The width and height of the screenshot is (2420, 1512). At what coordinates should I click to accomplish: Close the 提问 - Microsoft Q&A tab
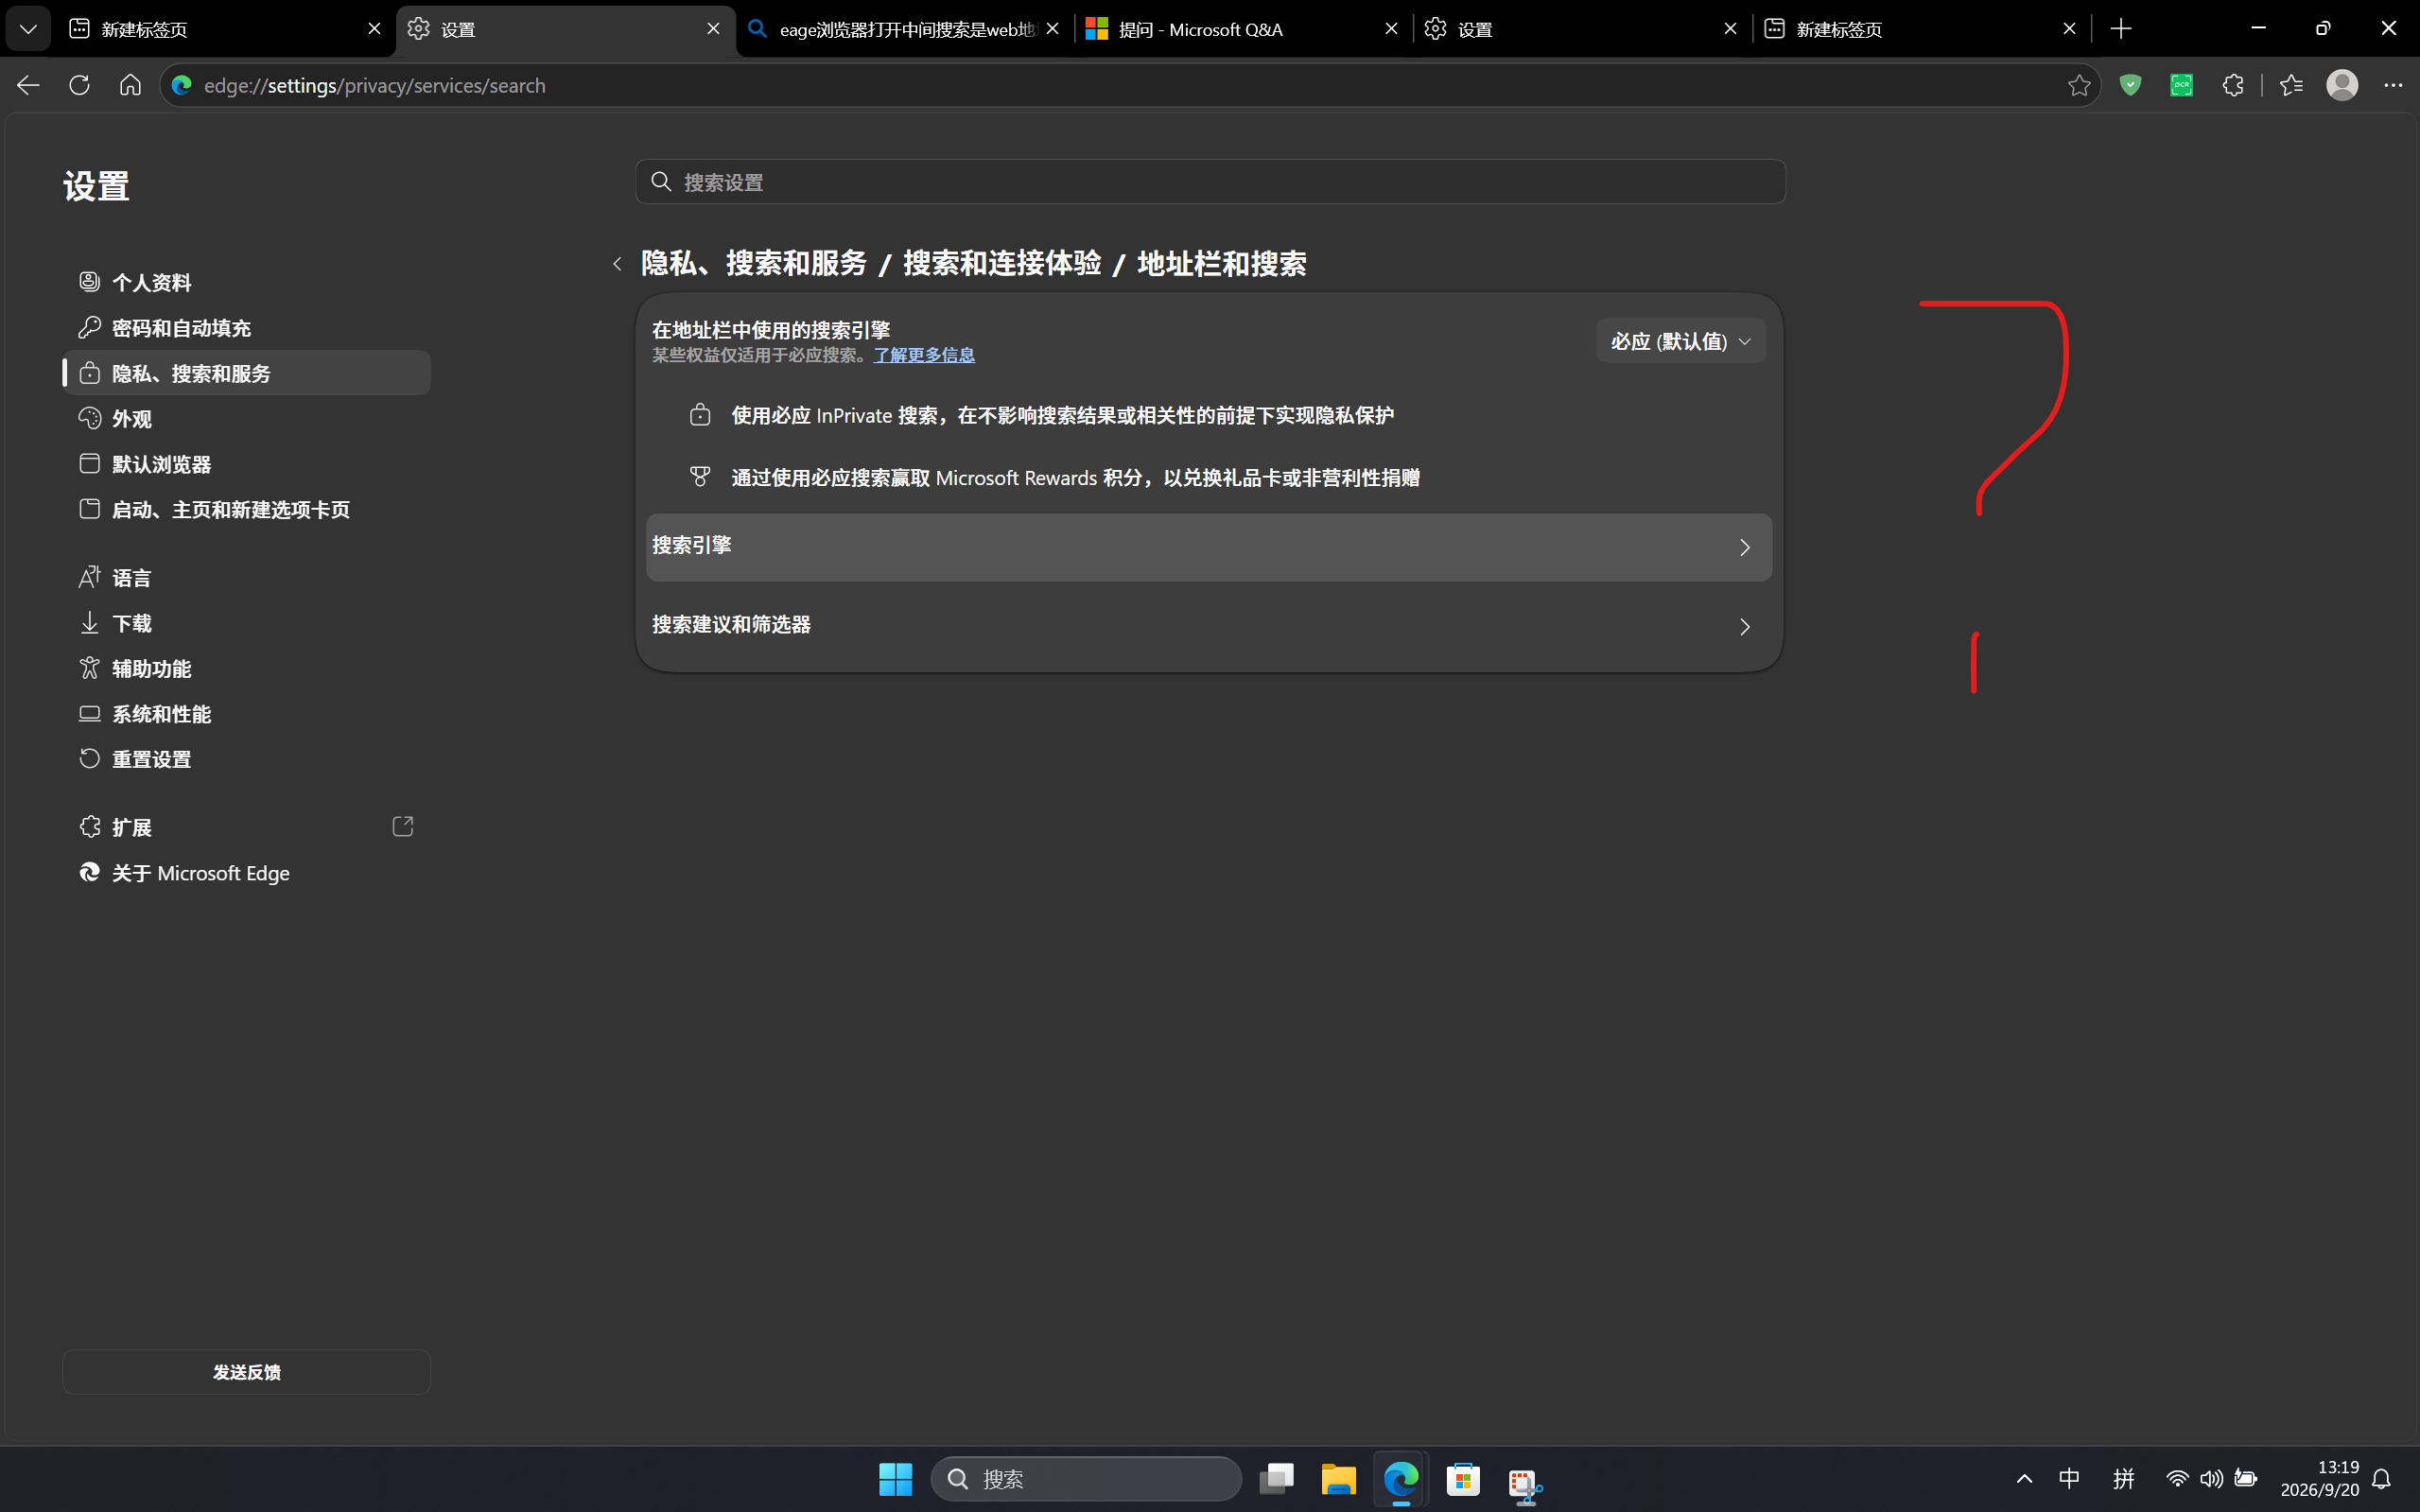click(1391, 29)
